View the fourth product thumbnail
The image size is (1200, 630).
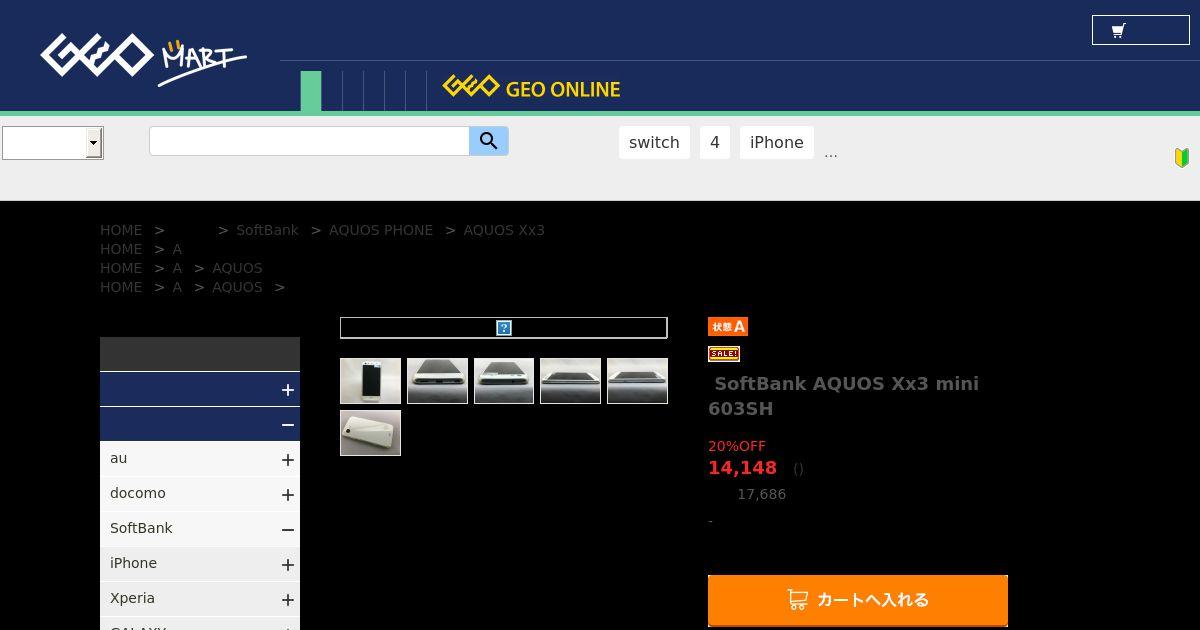click(570, 381)
